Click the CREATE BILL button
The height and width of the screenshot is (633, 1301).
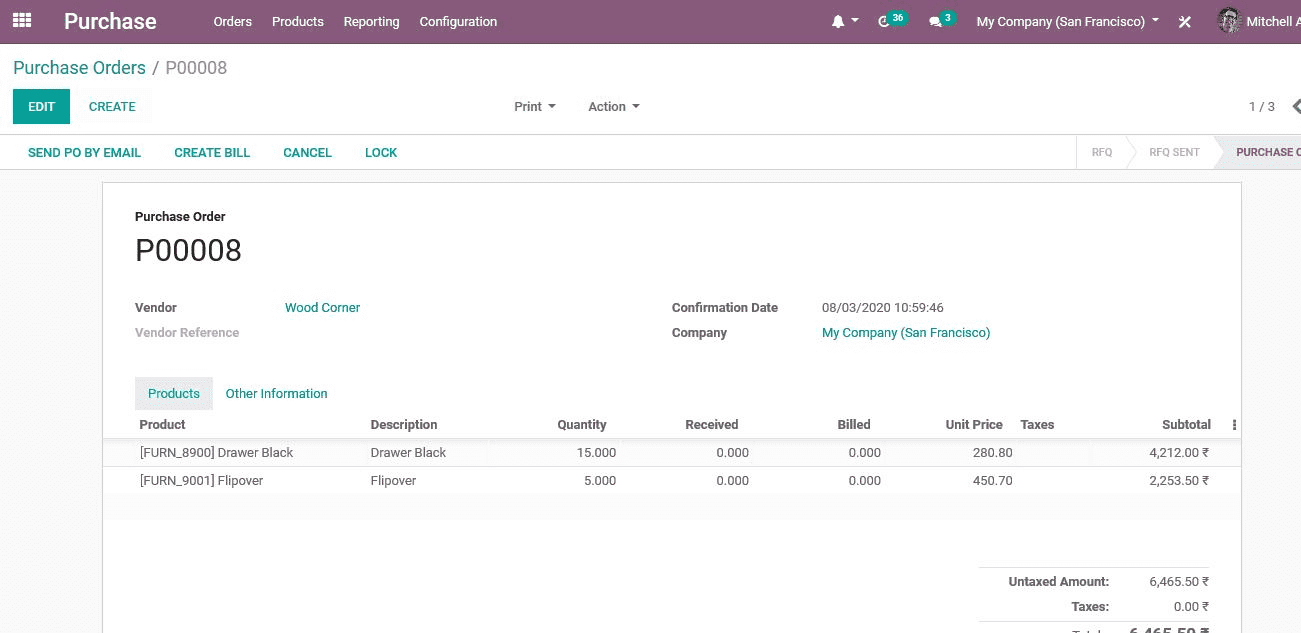pyautogui.click(x=212, y=153)
